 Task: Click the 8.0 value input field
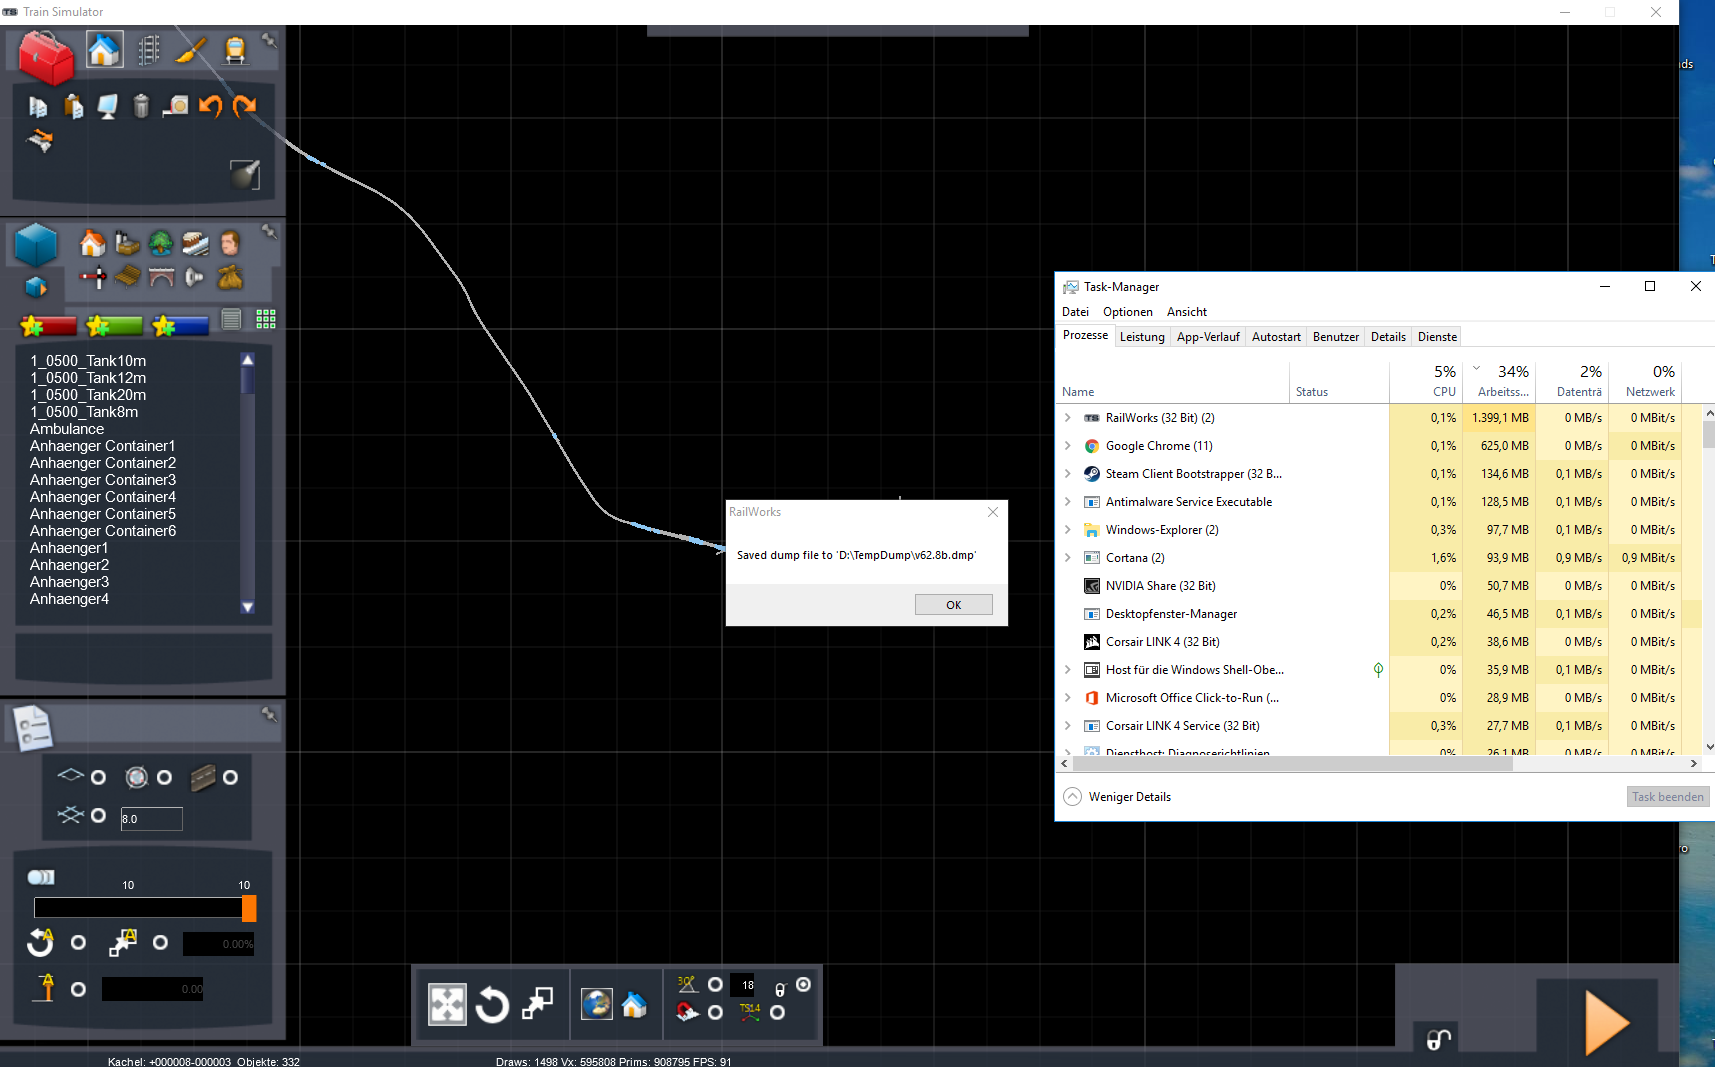[x=151, y=819]
